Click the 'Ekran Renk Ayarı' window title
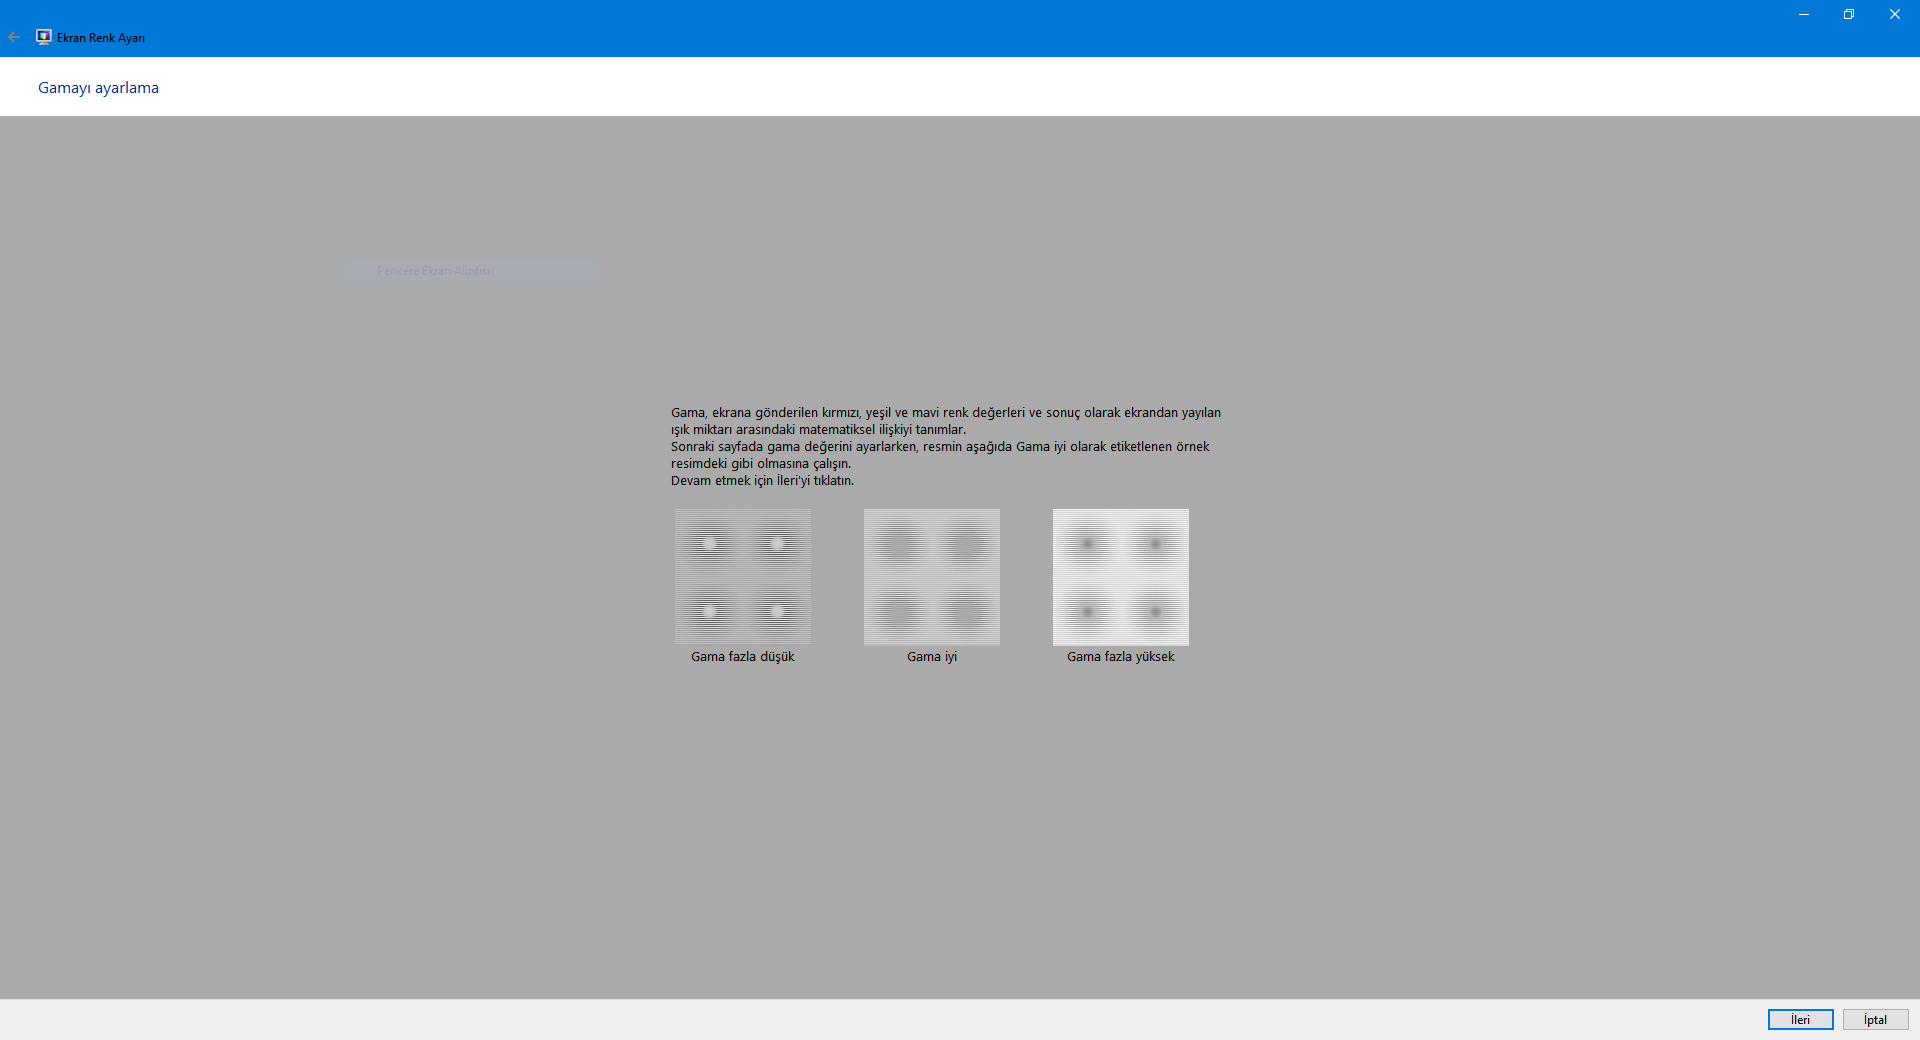Viewport: 1920px width, 1040px height. (x=101, y=38)
